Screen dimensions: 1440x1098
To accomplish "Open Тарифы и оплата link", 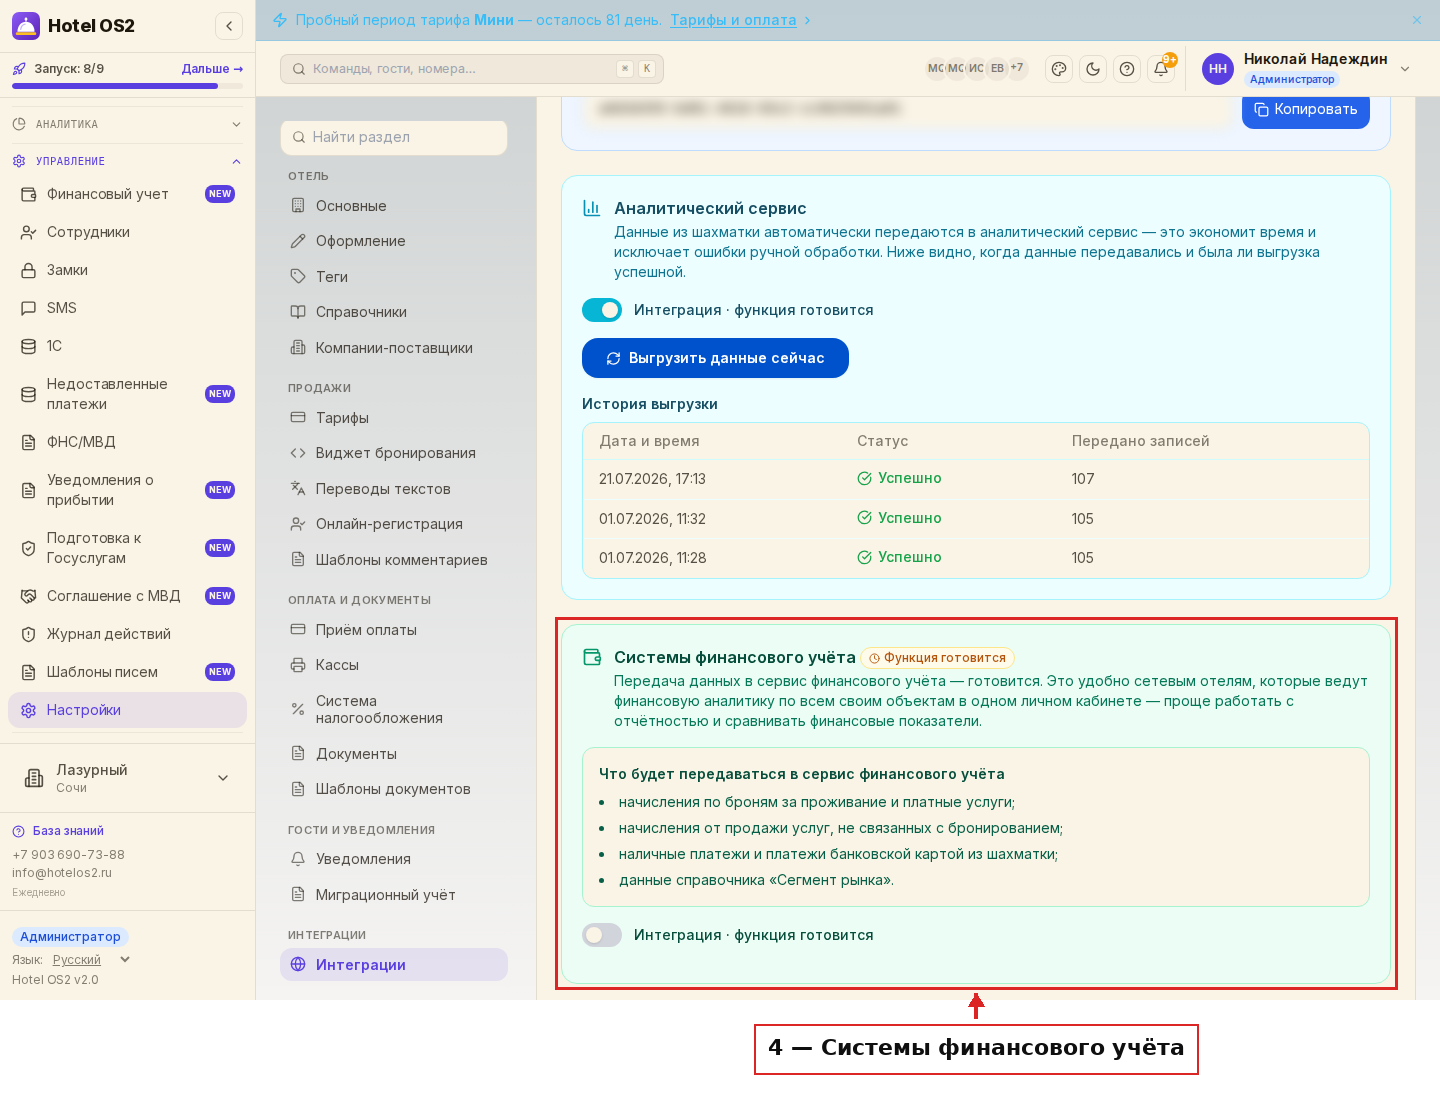I will click(x=733, y=20).
